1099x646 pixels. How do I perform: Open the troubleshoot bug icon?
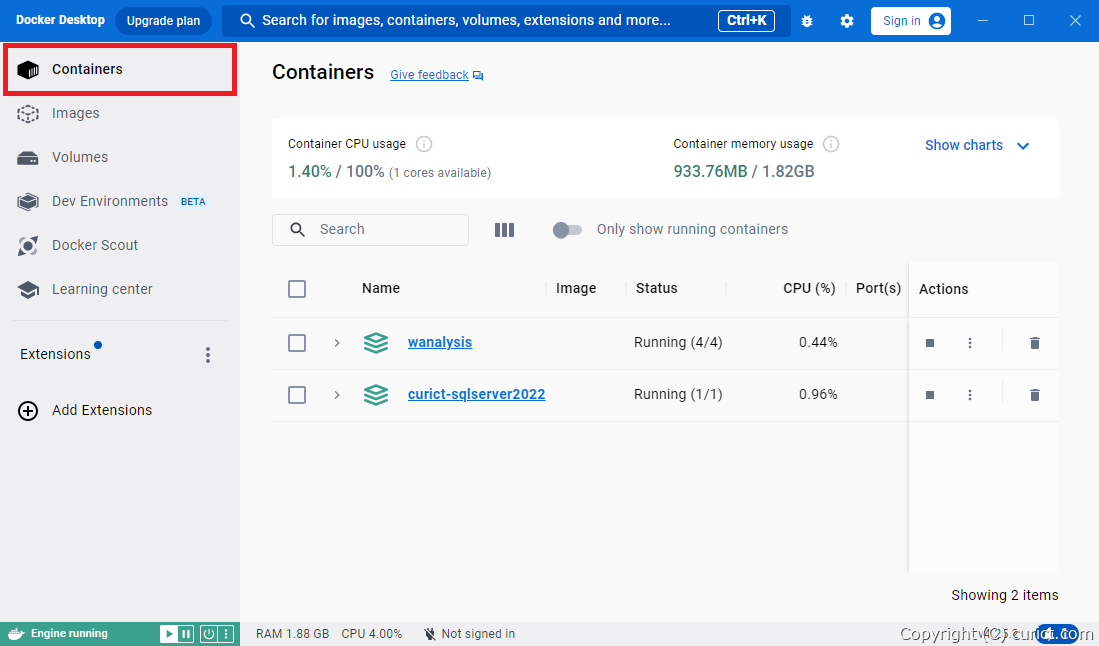click(x=807, y=21)
